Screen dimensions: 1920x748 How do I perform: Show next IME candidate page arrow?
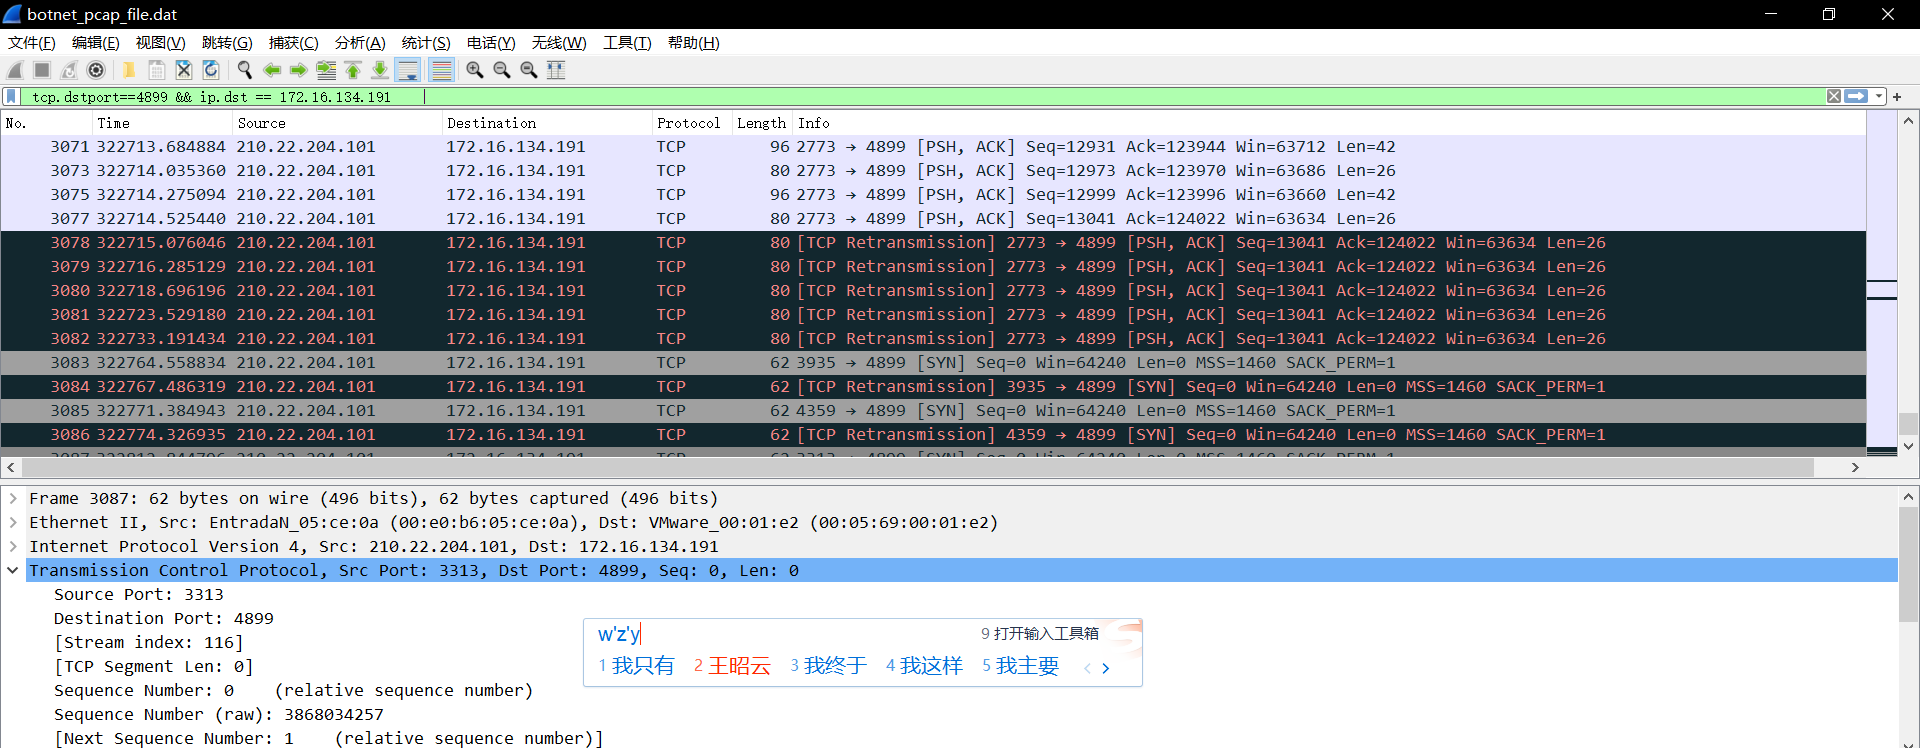(x=1106, y=668)
